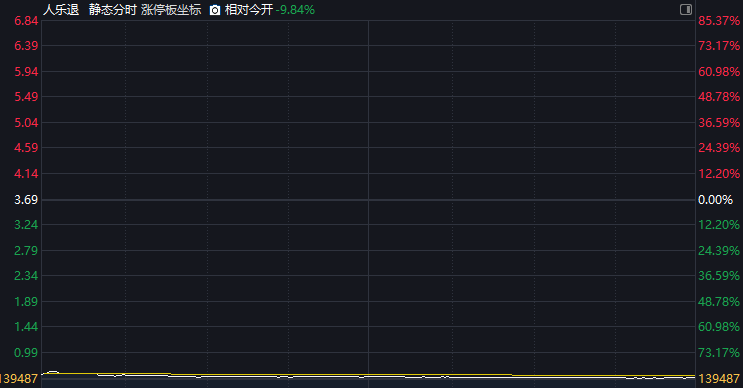Image resolution: width=743 pixels, height=388 pixels.
Task: Click the 6.84 top price label
Action: [26, 21]
